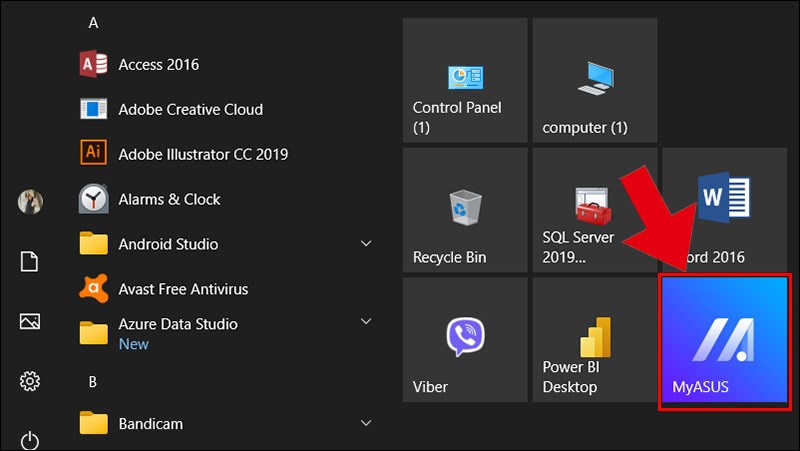Screen dimensions: 800x451
Task: Open the Word 2016 tile
Action: point(724,210)
